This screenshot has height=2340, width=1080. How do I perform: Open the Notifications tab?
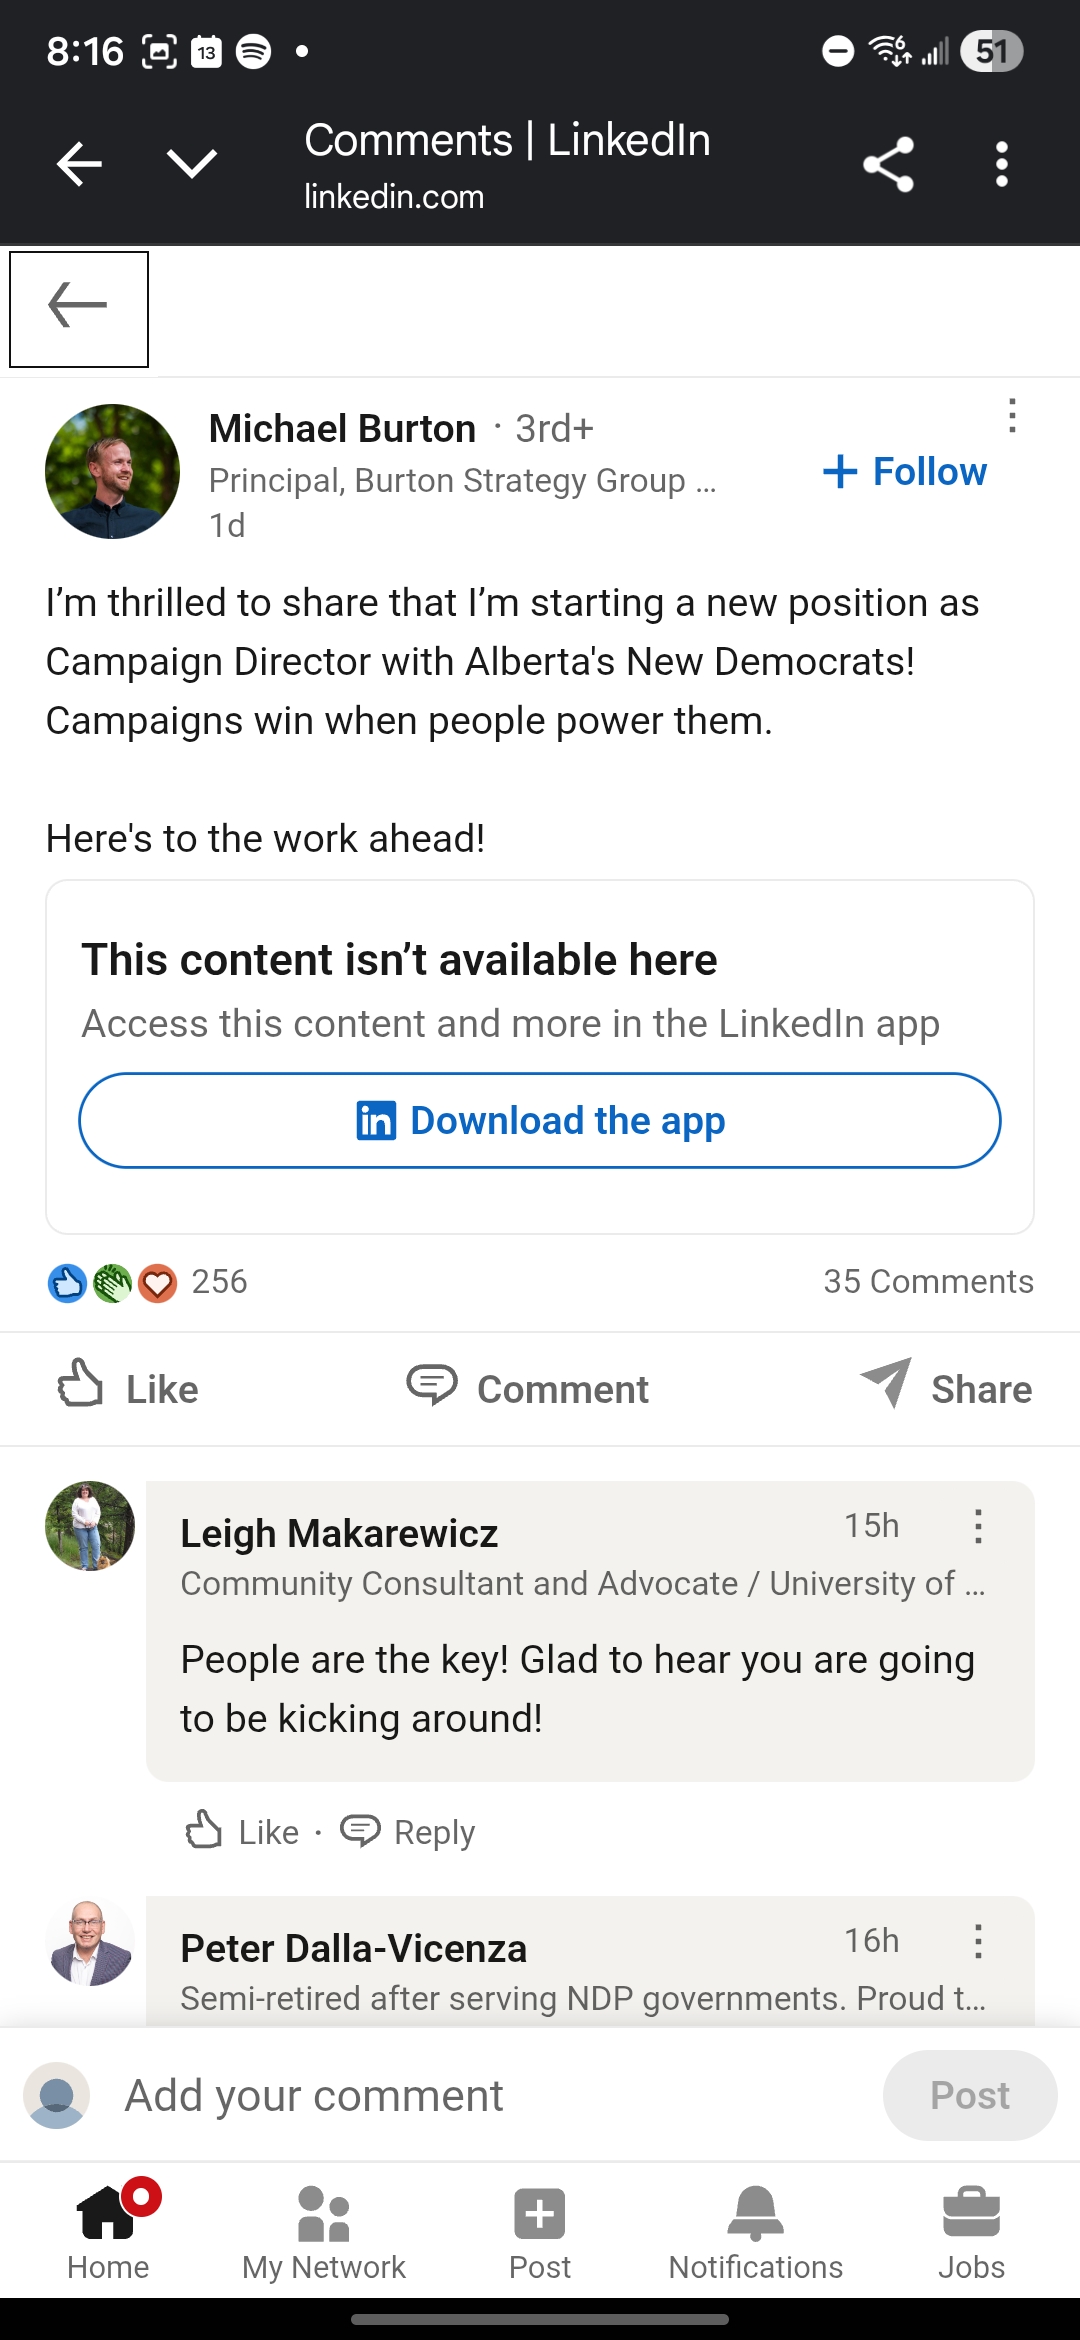pyautogui.click(x=756, y=2232)
